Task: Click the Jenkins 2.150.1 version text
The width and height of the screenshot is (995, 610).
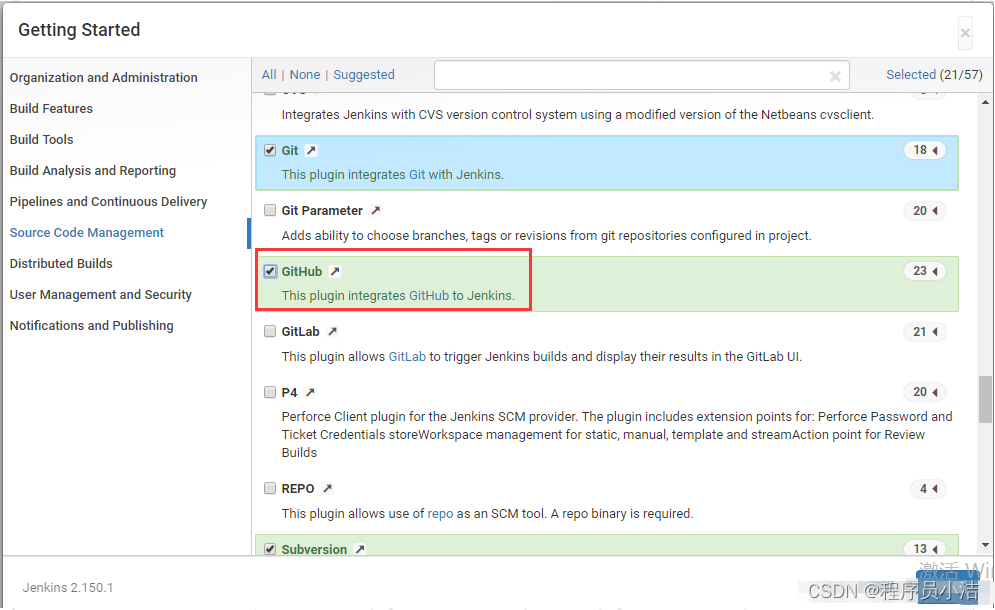Action: click(x=68, y=588)
